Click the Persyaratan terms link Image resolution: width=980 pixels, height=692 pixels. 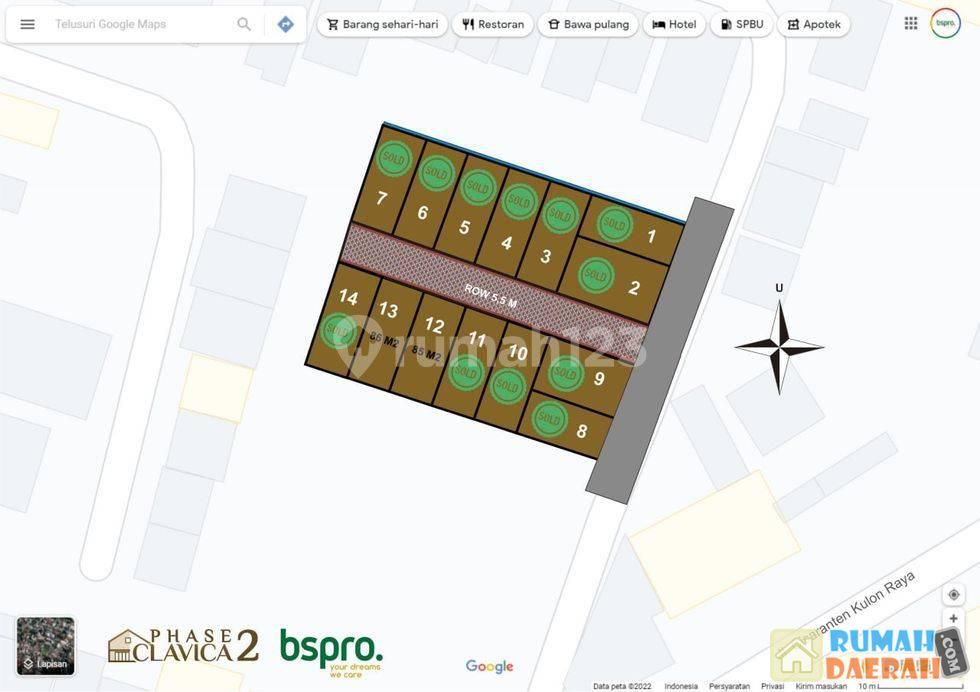click(x=729, y=686)
